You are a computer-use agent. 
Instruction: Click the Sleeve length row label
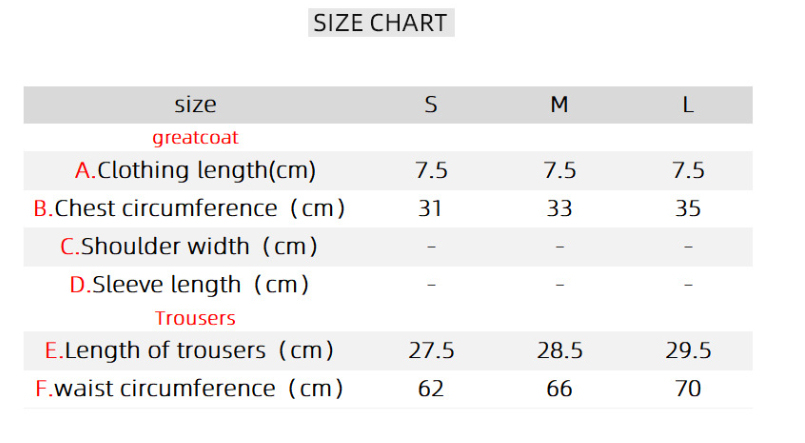tap(189, 284)
